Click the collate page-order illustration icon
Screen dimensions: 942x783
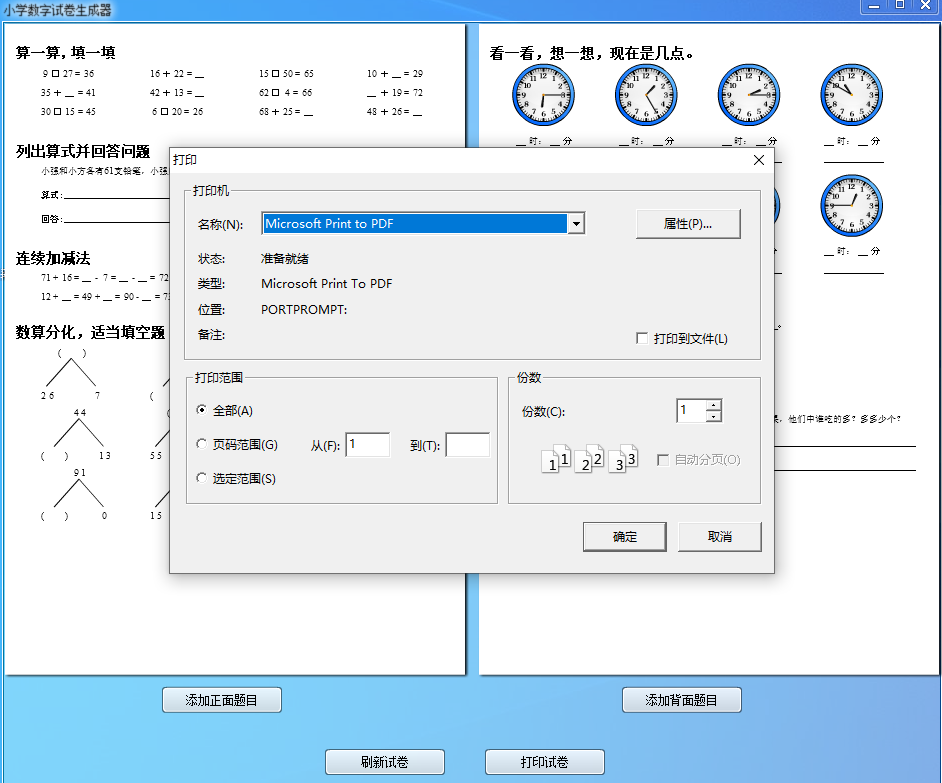[x=589, y=459]
